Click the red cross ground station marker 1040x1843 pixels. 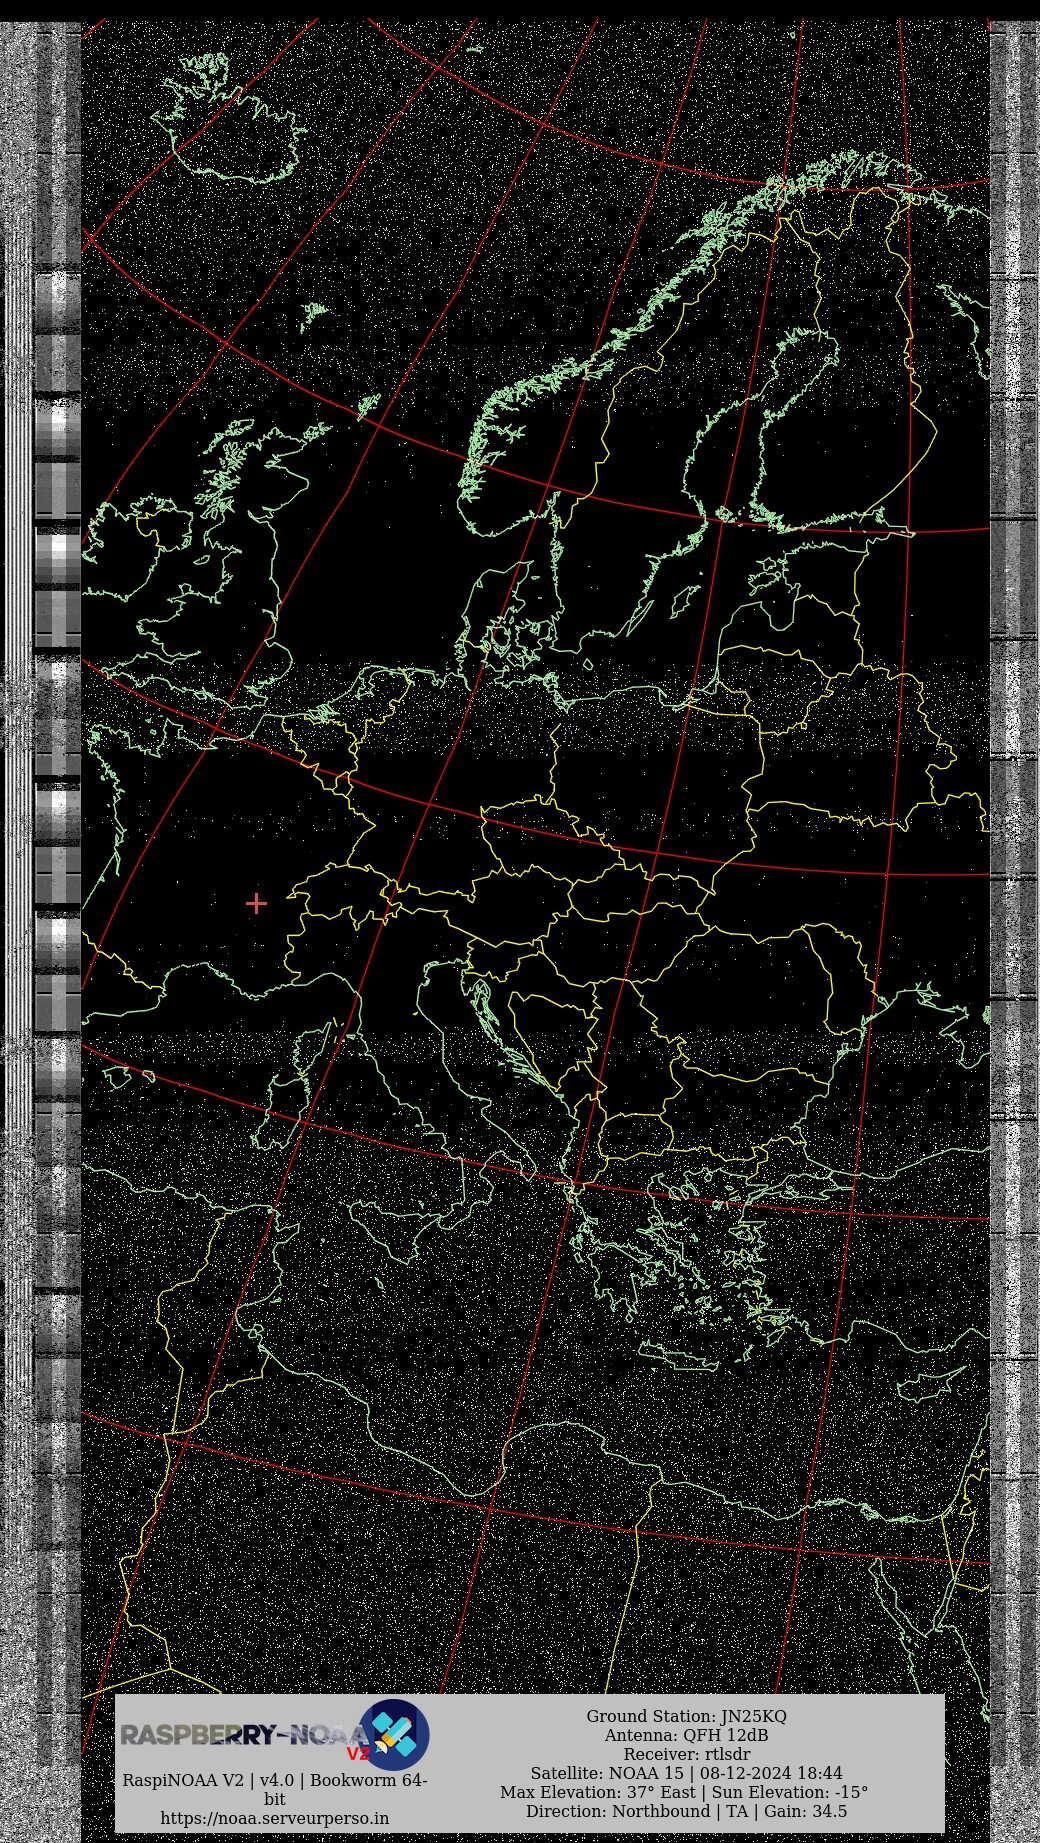click(x=256, y=904)
